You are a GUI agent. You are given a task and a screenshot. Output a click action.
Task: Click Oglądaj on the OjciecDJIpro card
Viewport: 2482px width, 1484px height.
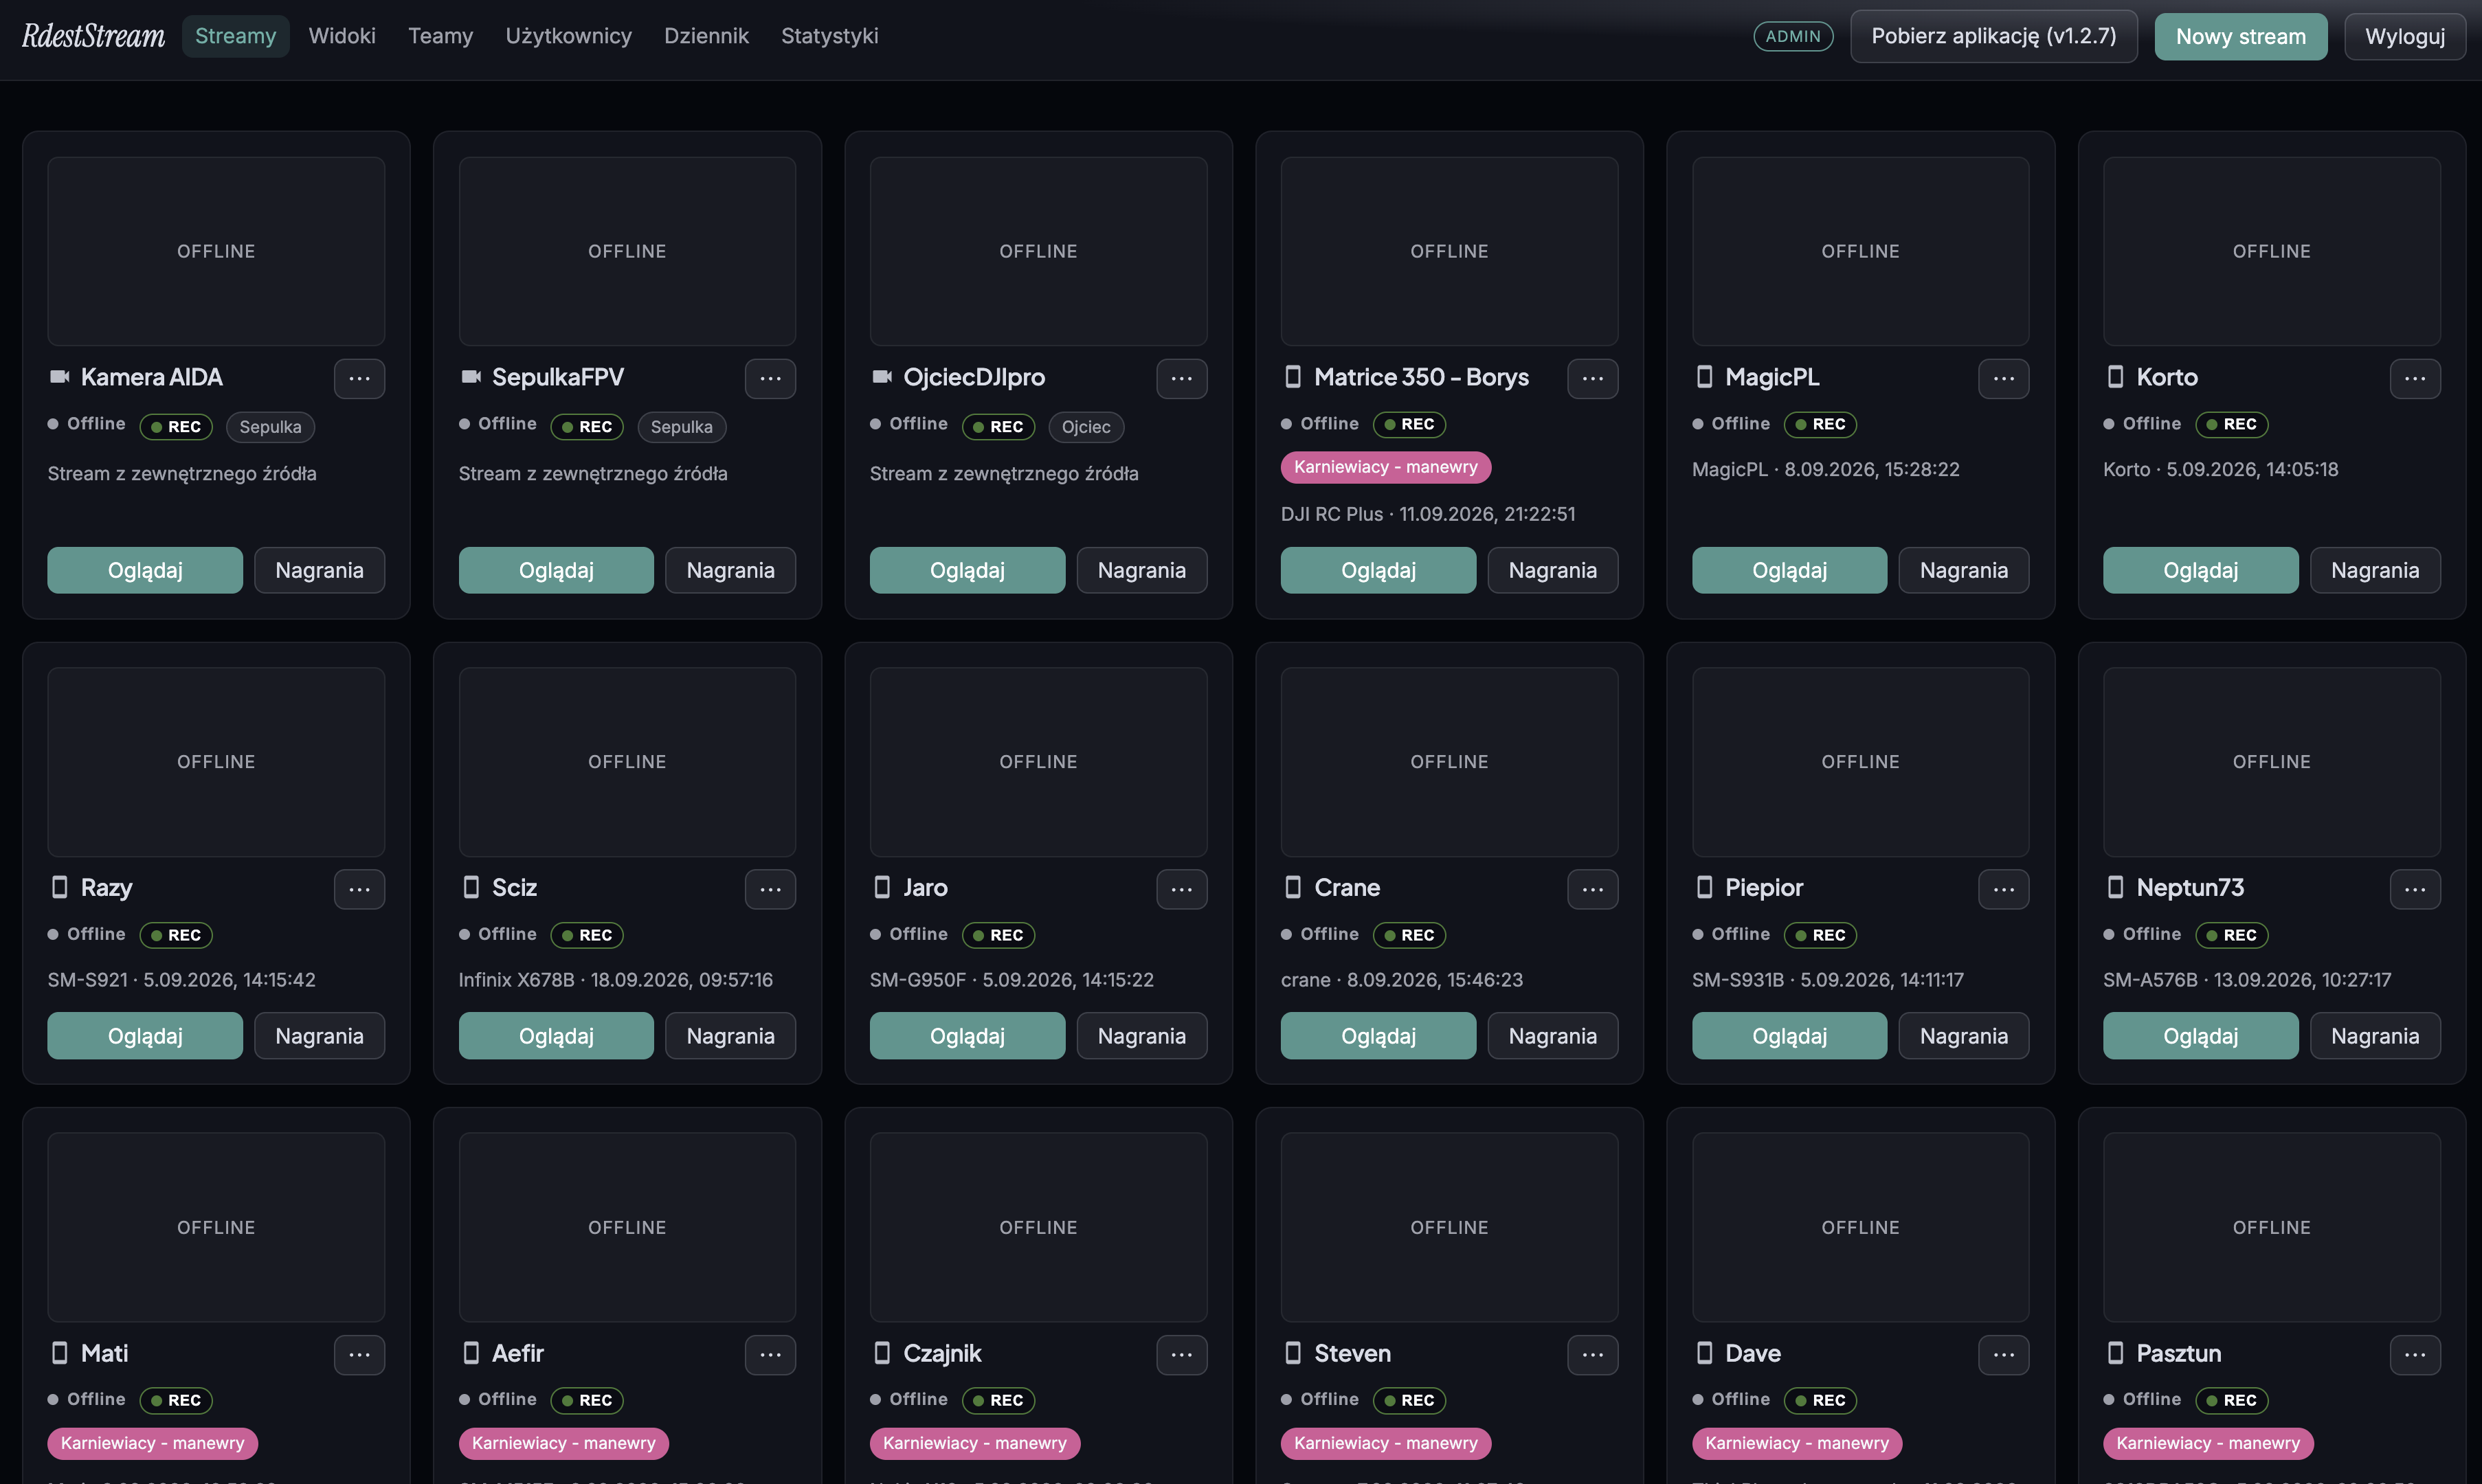click(x=967, y=570)
